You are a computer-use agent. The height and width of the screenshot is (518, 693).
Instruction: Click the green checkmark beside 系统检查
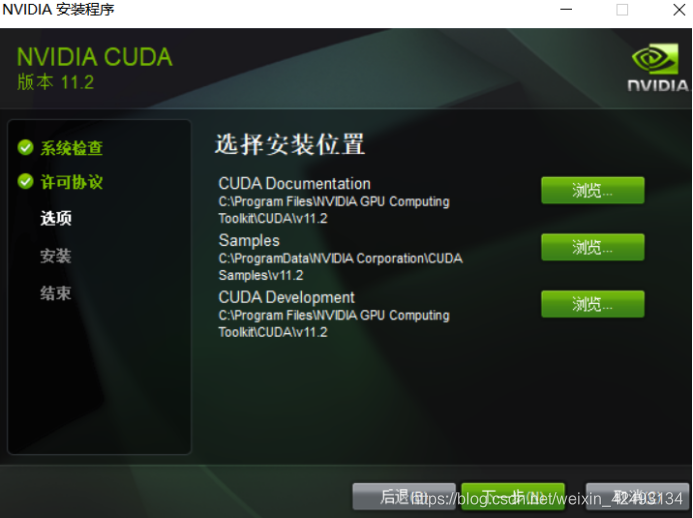coord(26,148)
